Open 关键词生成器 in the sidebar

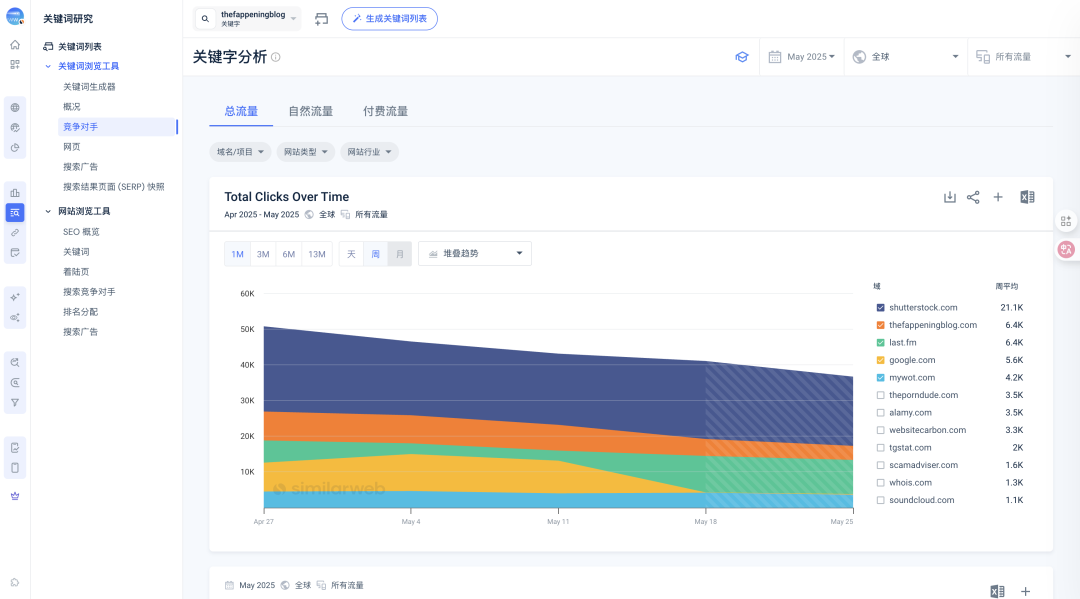point(90,87)
